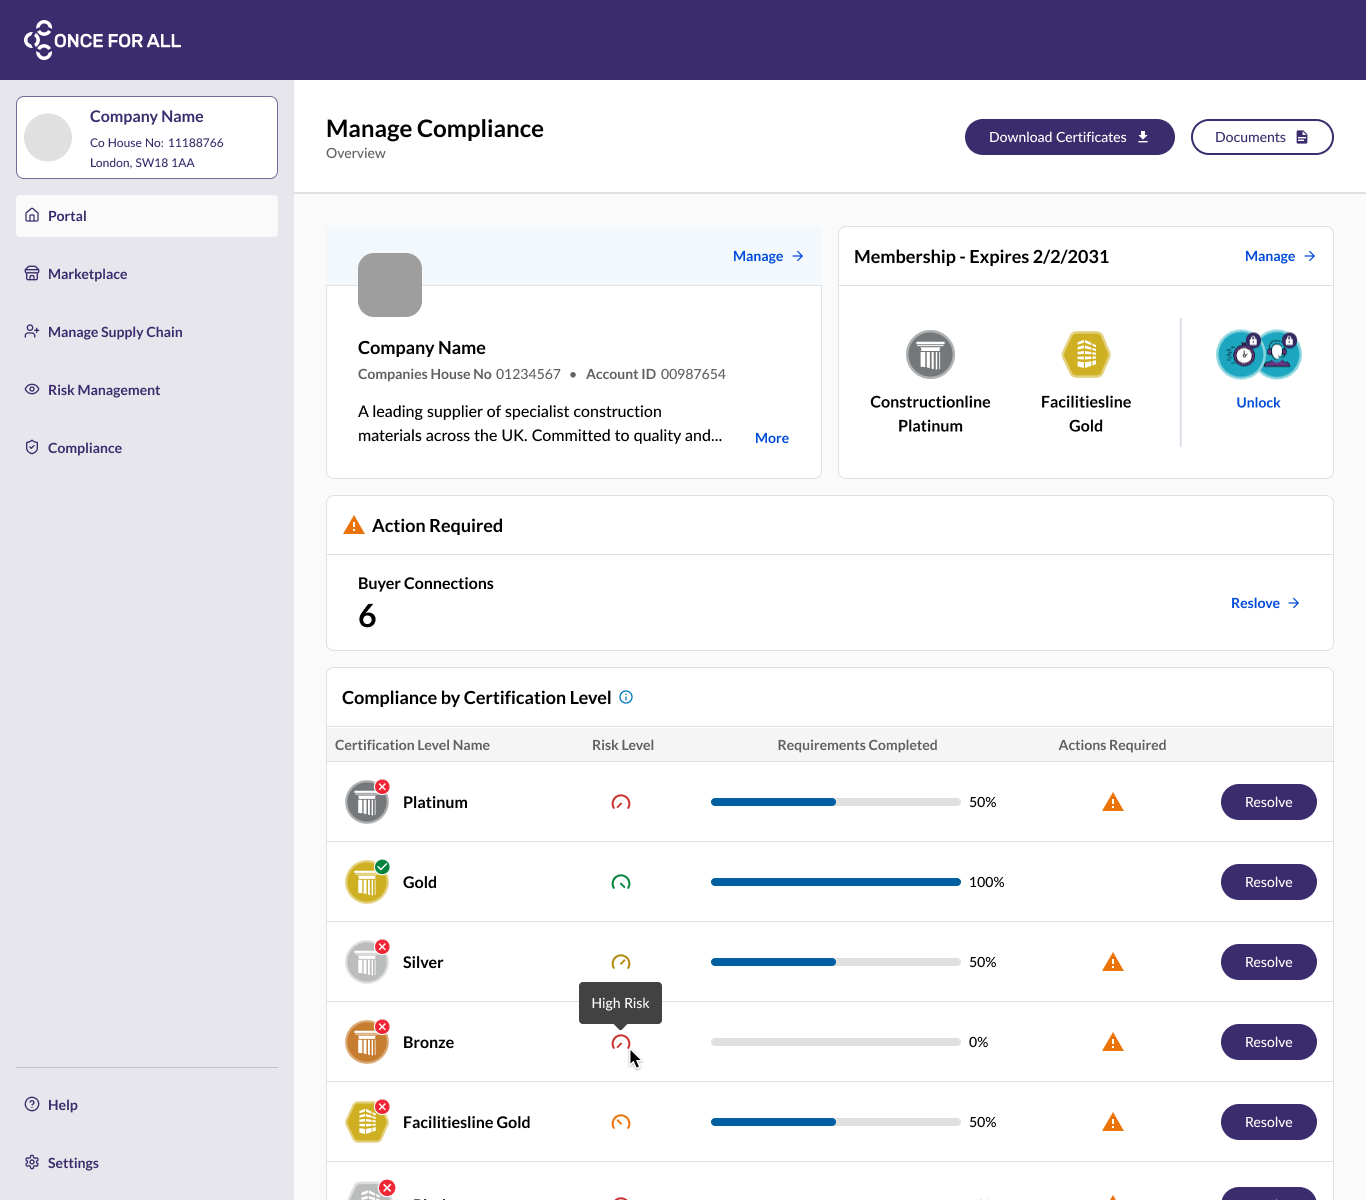Click Resolve button for Bronze
Viewport: 1366px width, 1200px height.
pyautogui.click(x=1269, y=1042)
